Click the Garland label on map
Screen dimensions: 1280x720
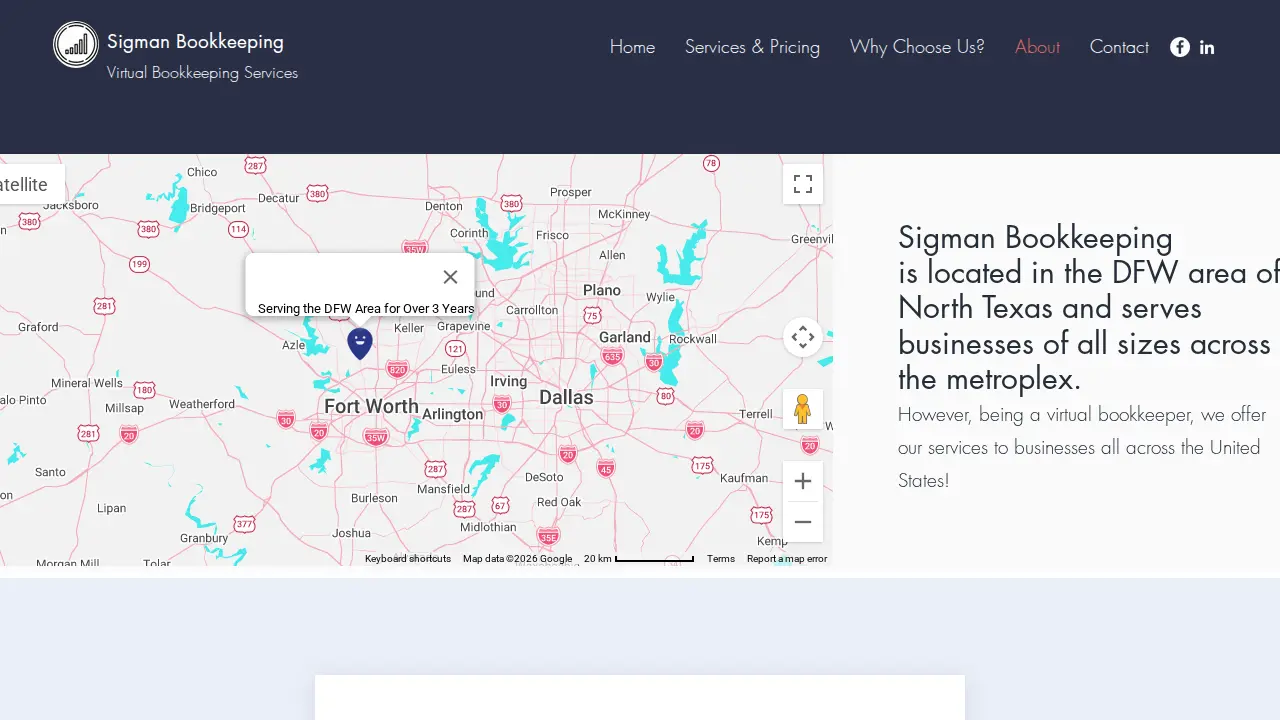pos(625,337)
